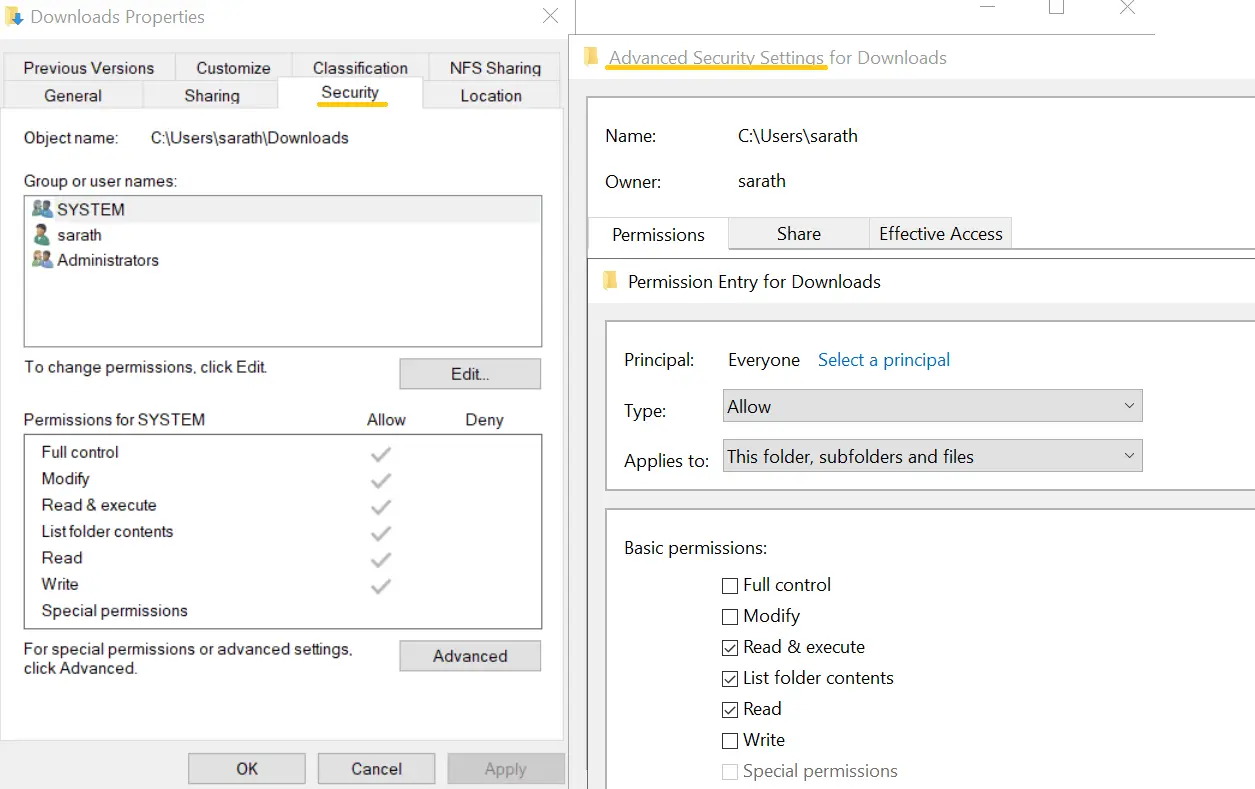The height and width of the screenshot is (789, 1255).
Task: Switch to the Sharing tab
Action: point(211,95)
